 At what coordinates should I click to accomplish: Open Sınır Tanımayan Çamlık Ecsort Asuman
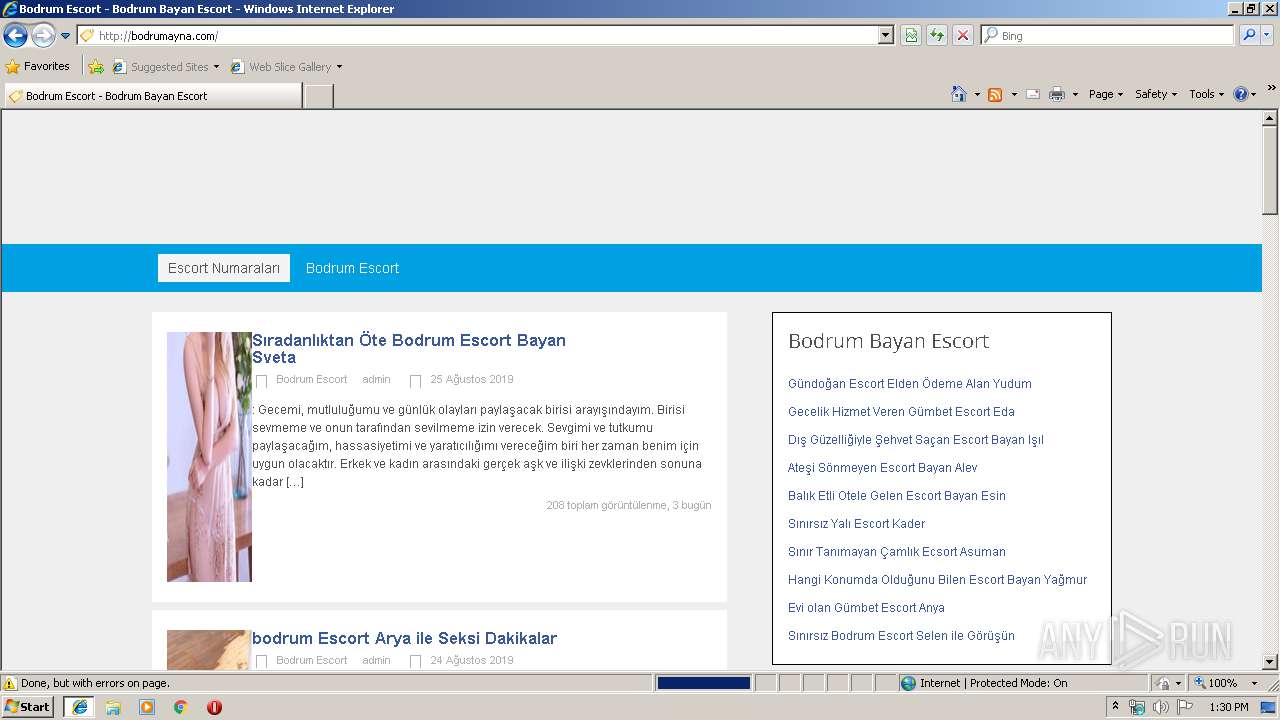(x=896, y=552)
